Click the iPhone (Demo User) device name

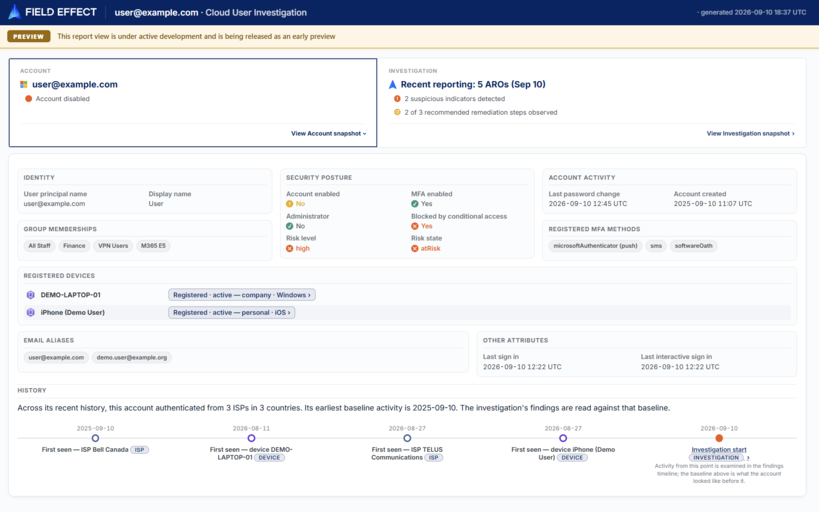click(x=73, y=312)
